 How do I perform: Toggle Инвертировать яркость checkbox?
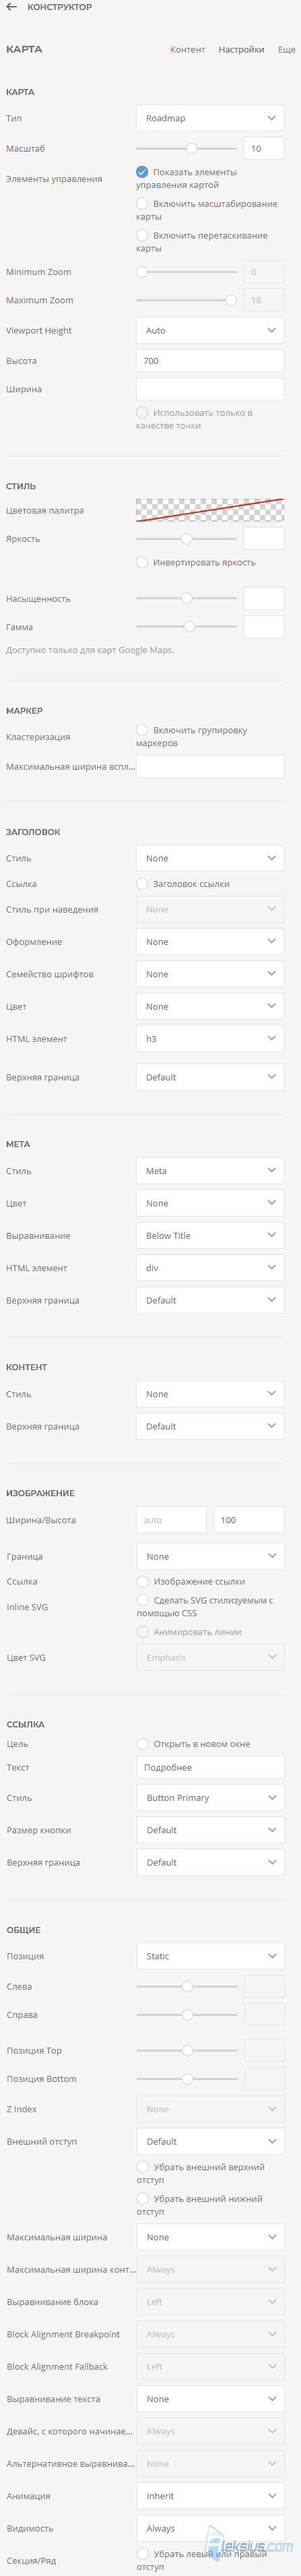(142, 562)
